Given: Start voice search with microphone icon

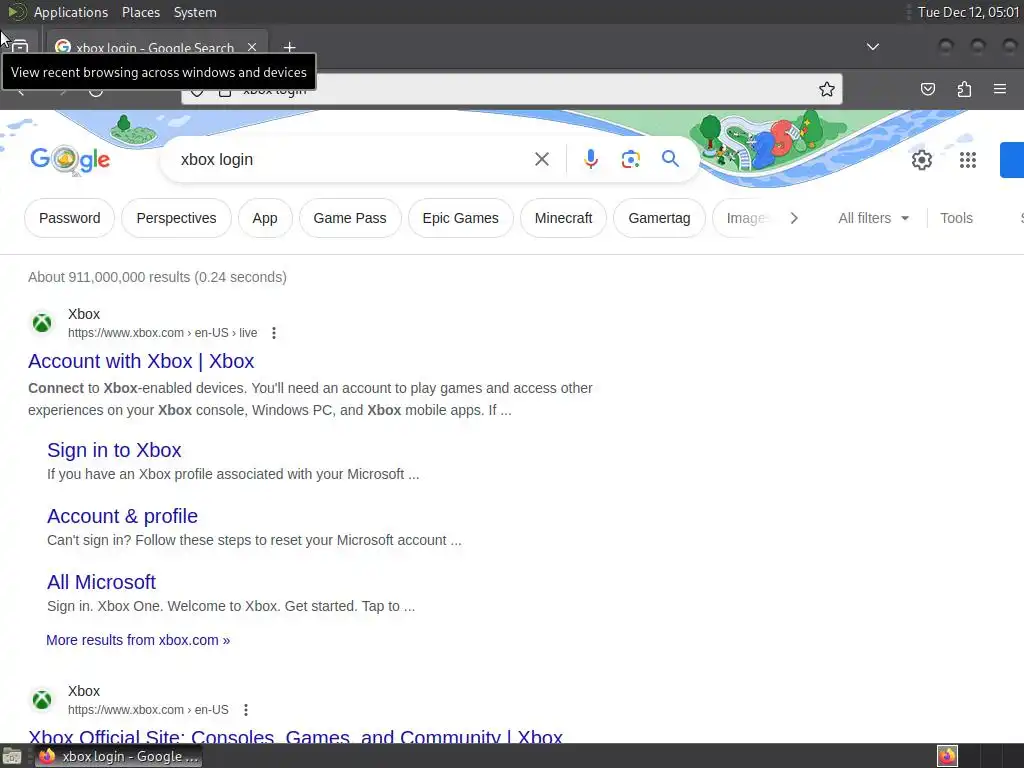Looking at the screenshot, I should pyautogui.click(x=590, y=159).
